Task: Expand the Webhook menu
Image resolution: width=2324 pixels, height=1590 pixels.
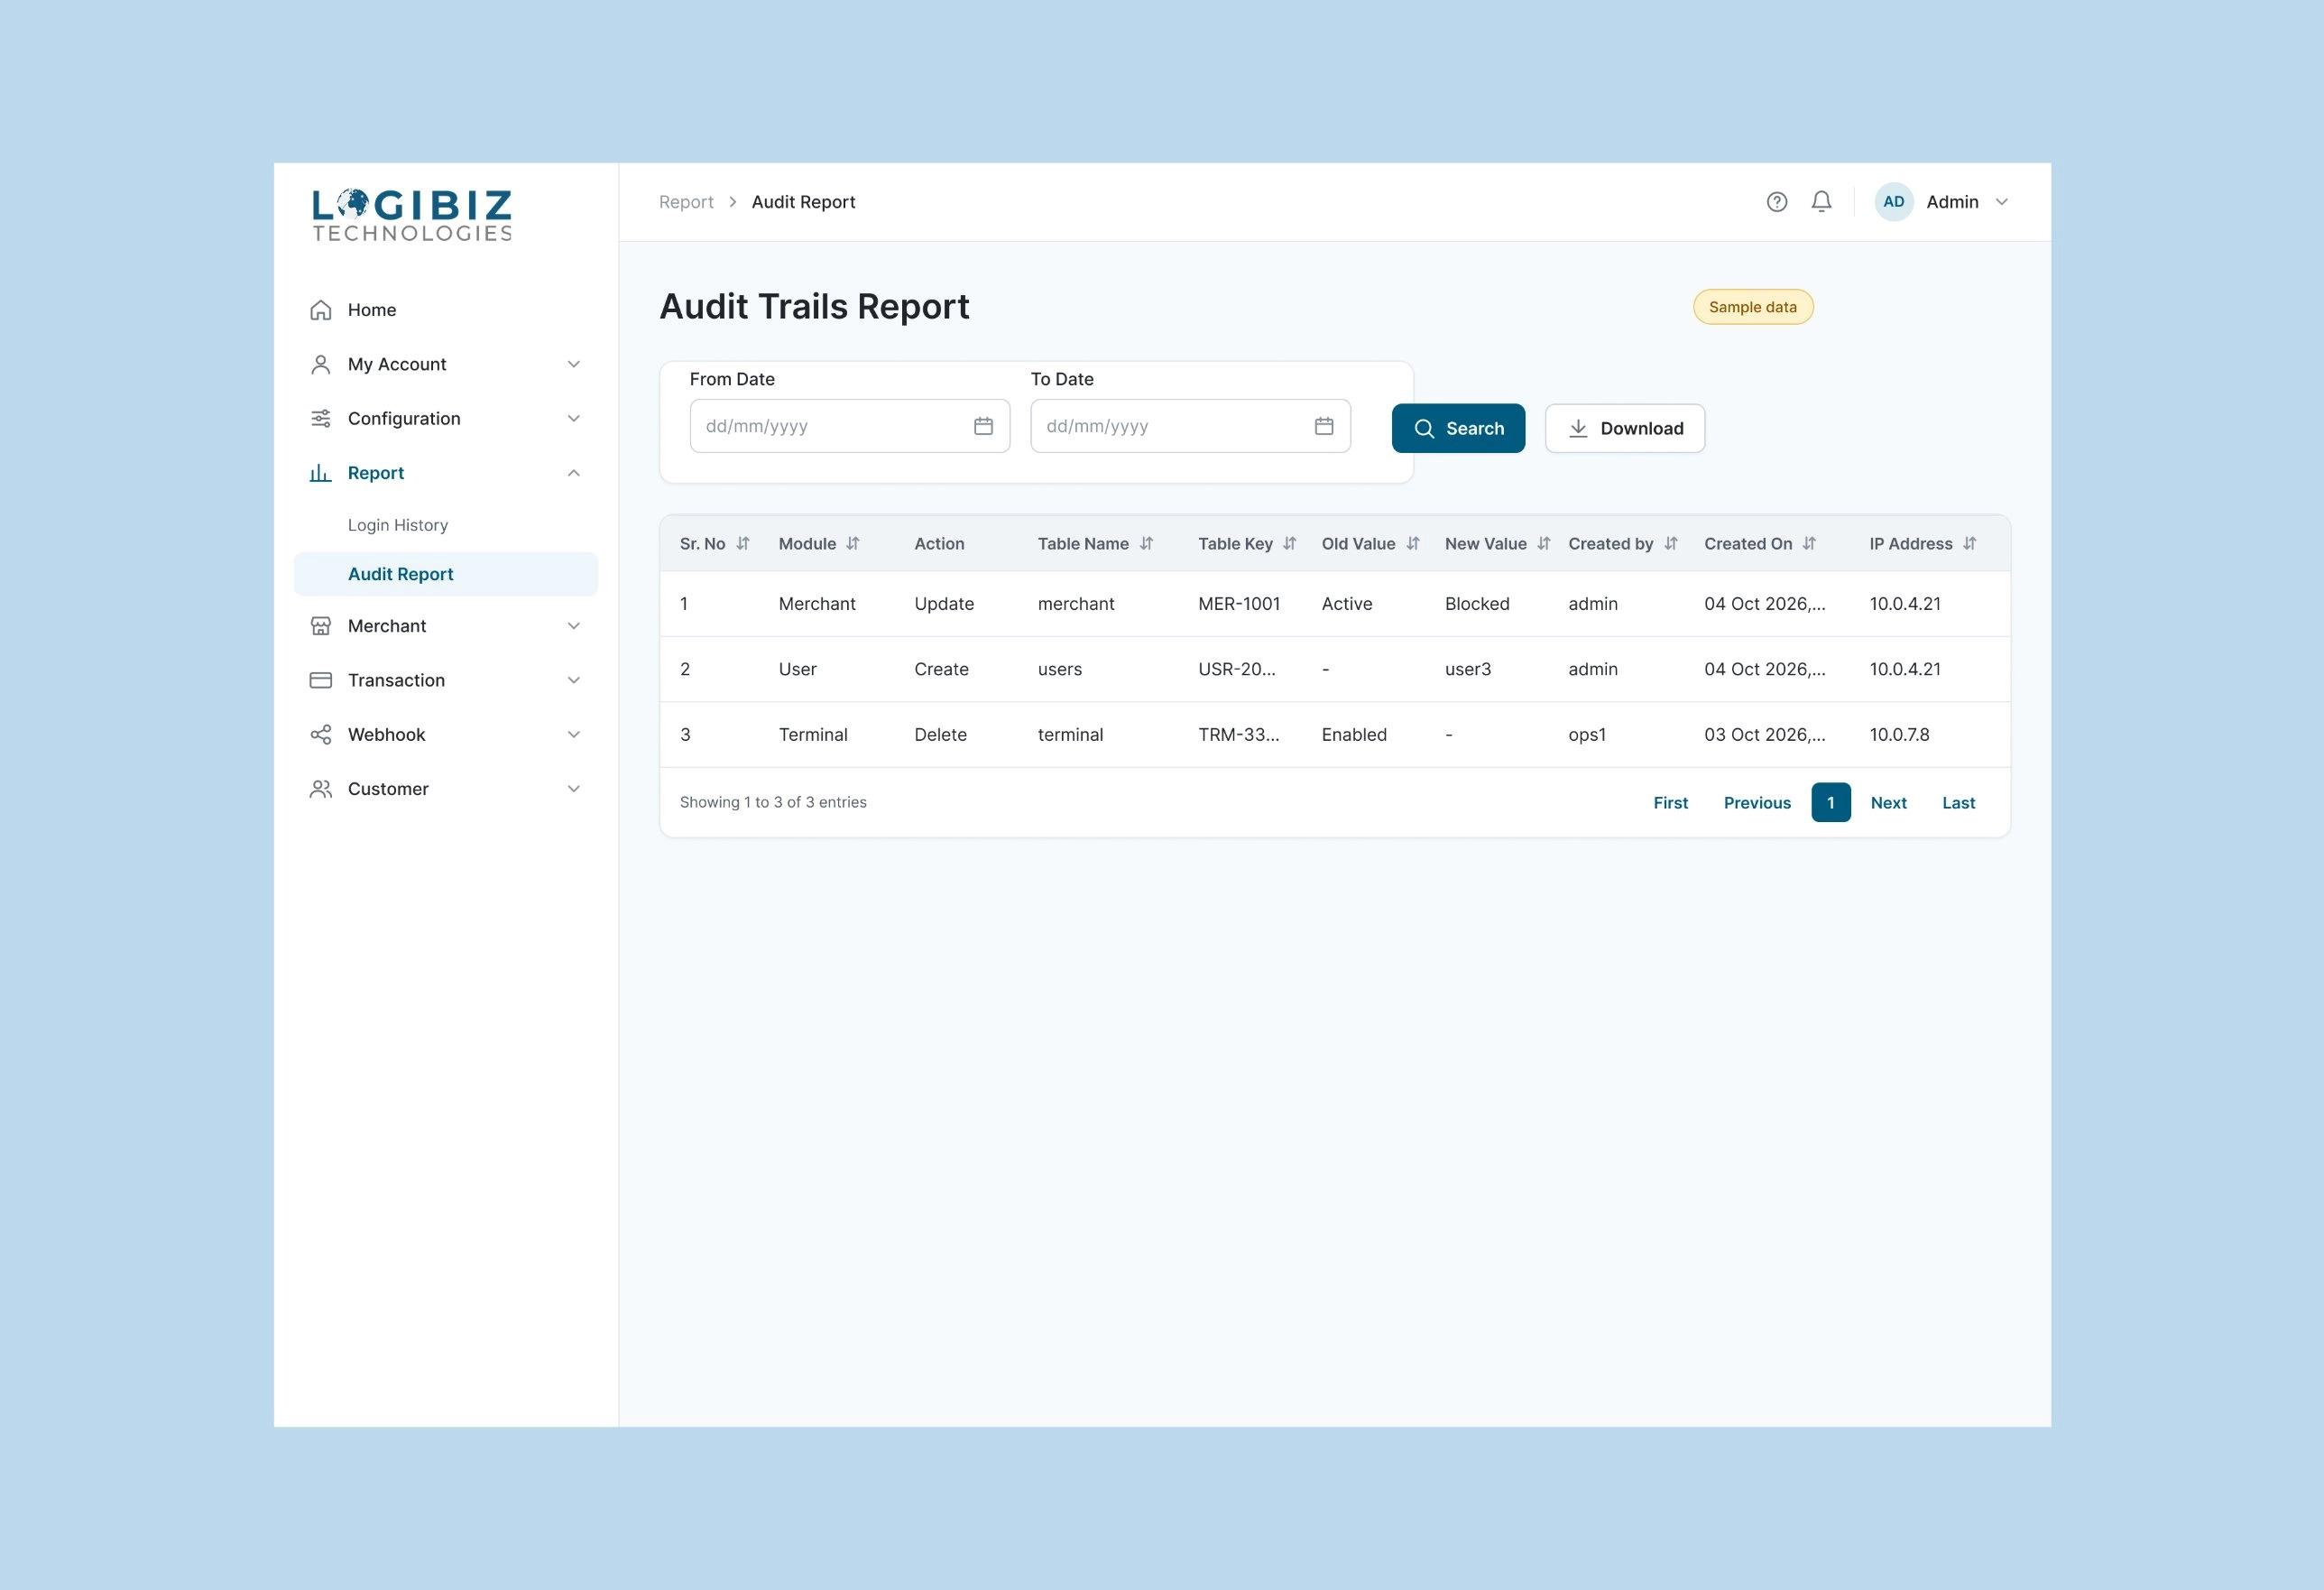Action: click(446, 735)
